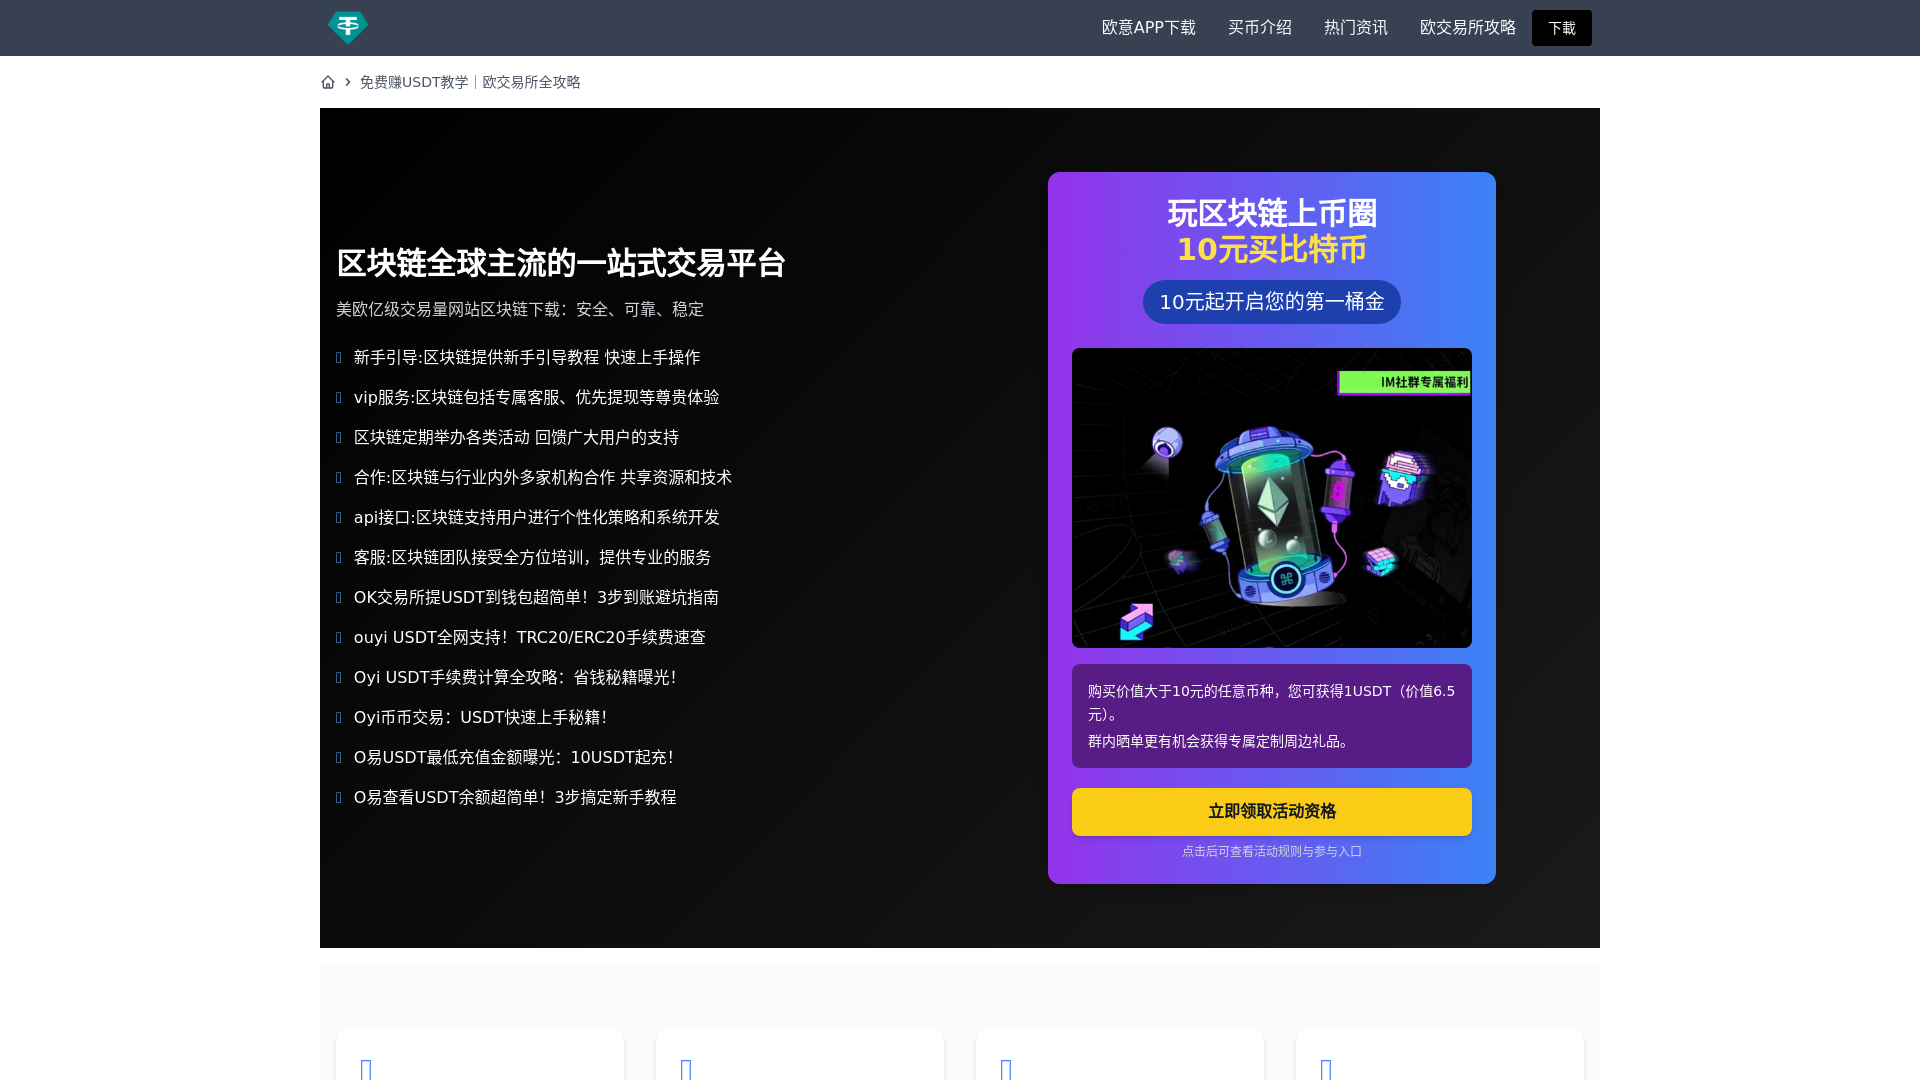Open link OK交易所提USDT到钱包超简单
1920x1080 pixels.
536,598
